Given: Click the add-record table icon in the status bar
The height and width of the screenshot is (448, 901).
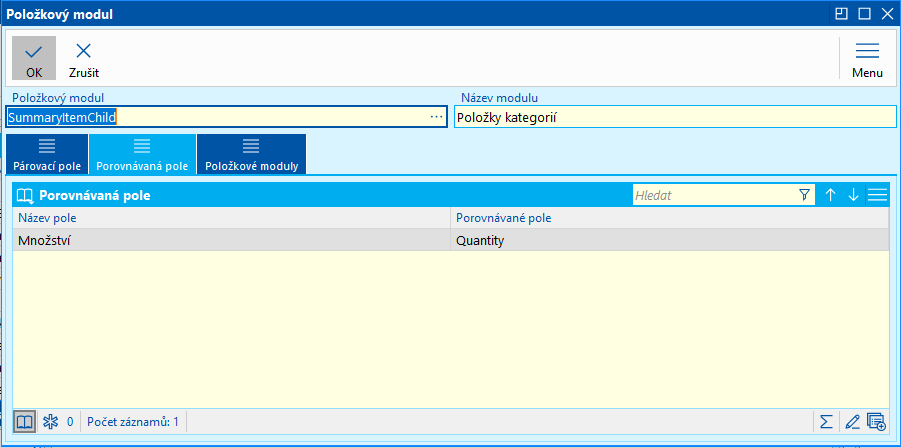Looking at the screenshot, I should 876,422.
